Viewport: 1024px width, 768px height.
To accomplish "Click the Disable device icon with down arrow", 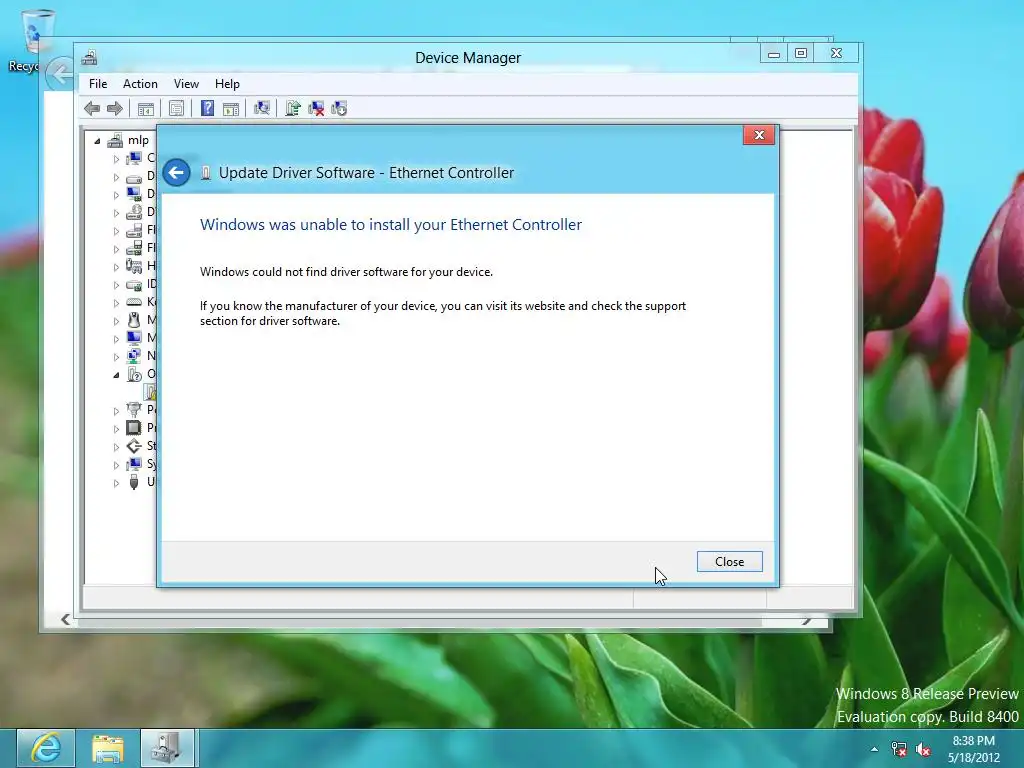I will (x=339, y=108).
